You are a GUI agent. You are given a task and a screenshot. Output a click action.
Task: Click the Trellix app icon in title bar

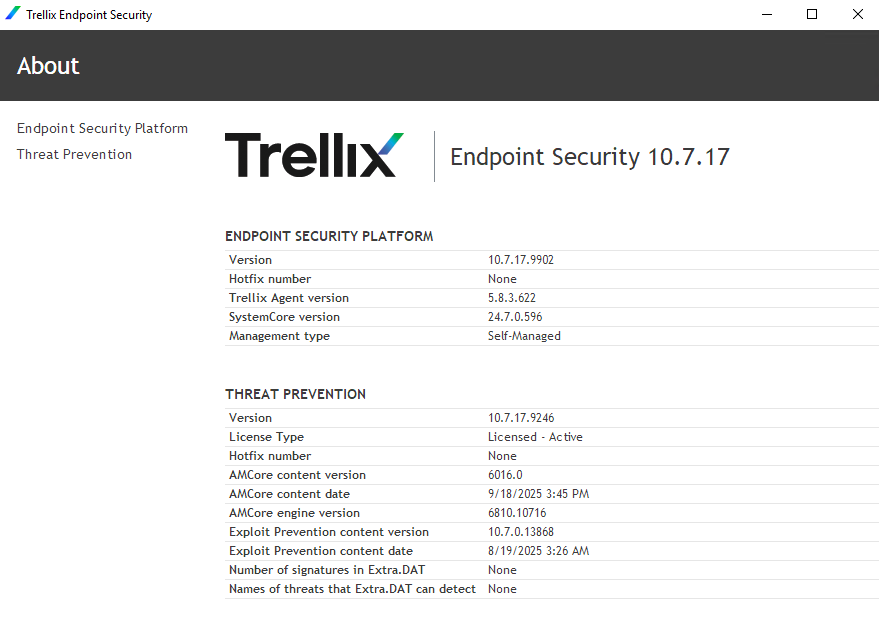[13, 13]
